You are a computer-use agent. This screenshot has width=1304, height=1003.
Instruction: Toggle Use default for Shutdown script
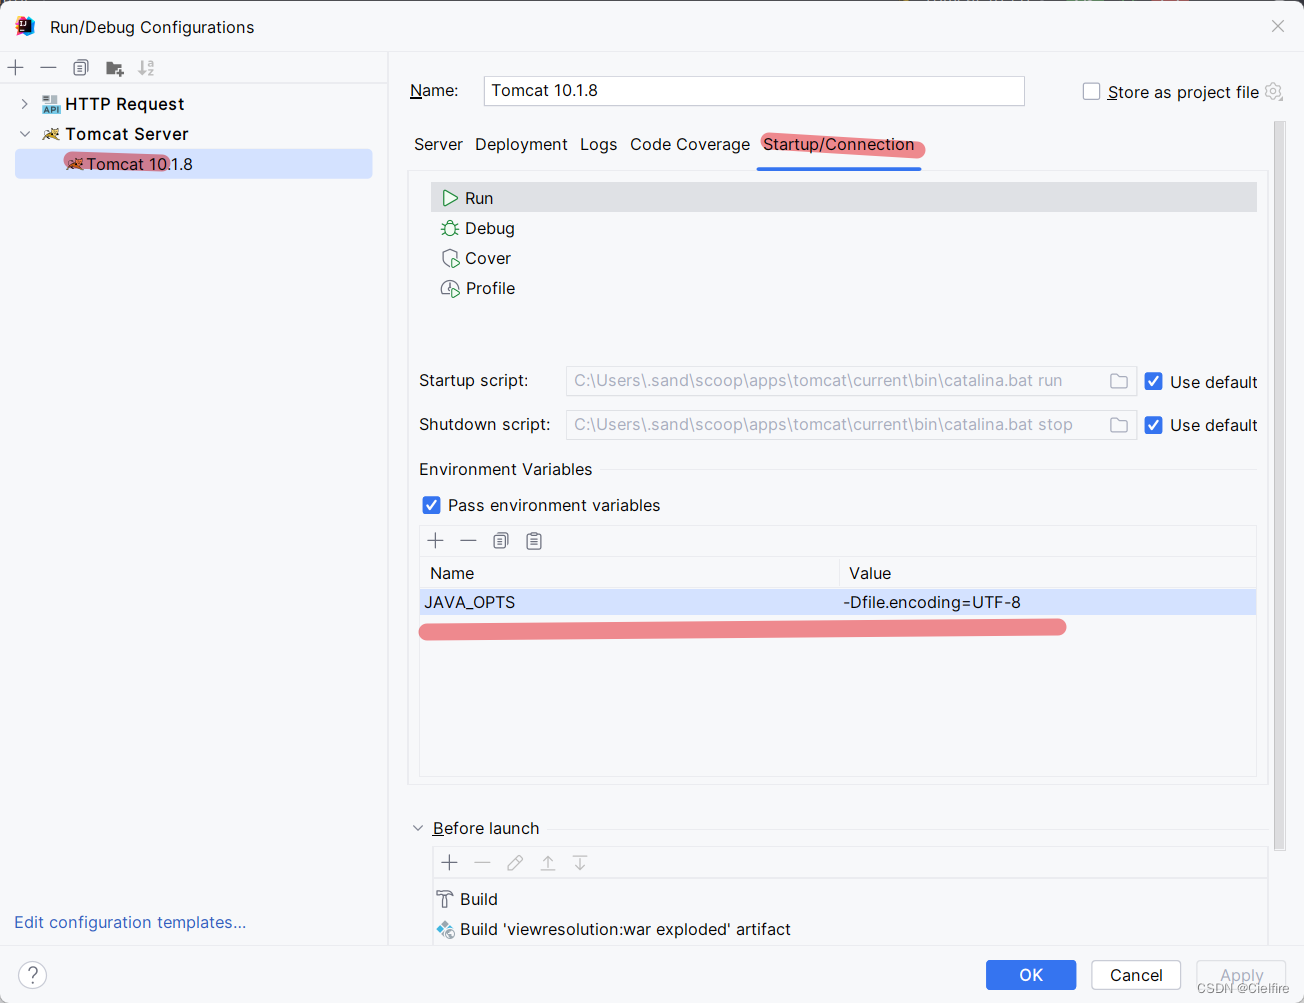click(1154, 425)
